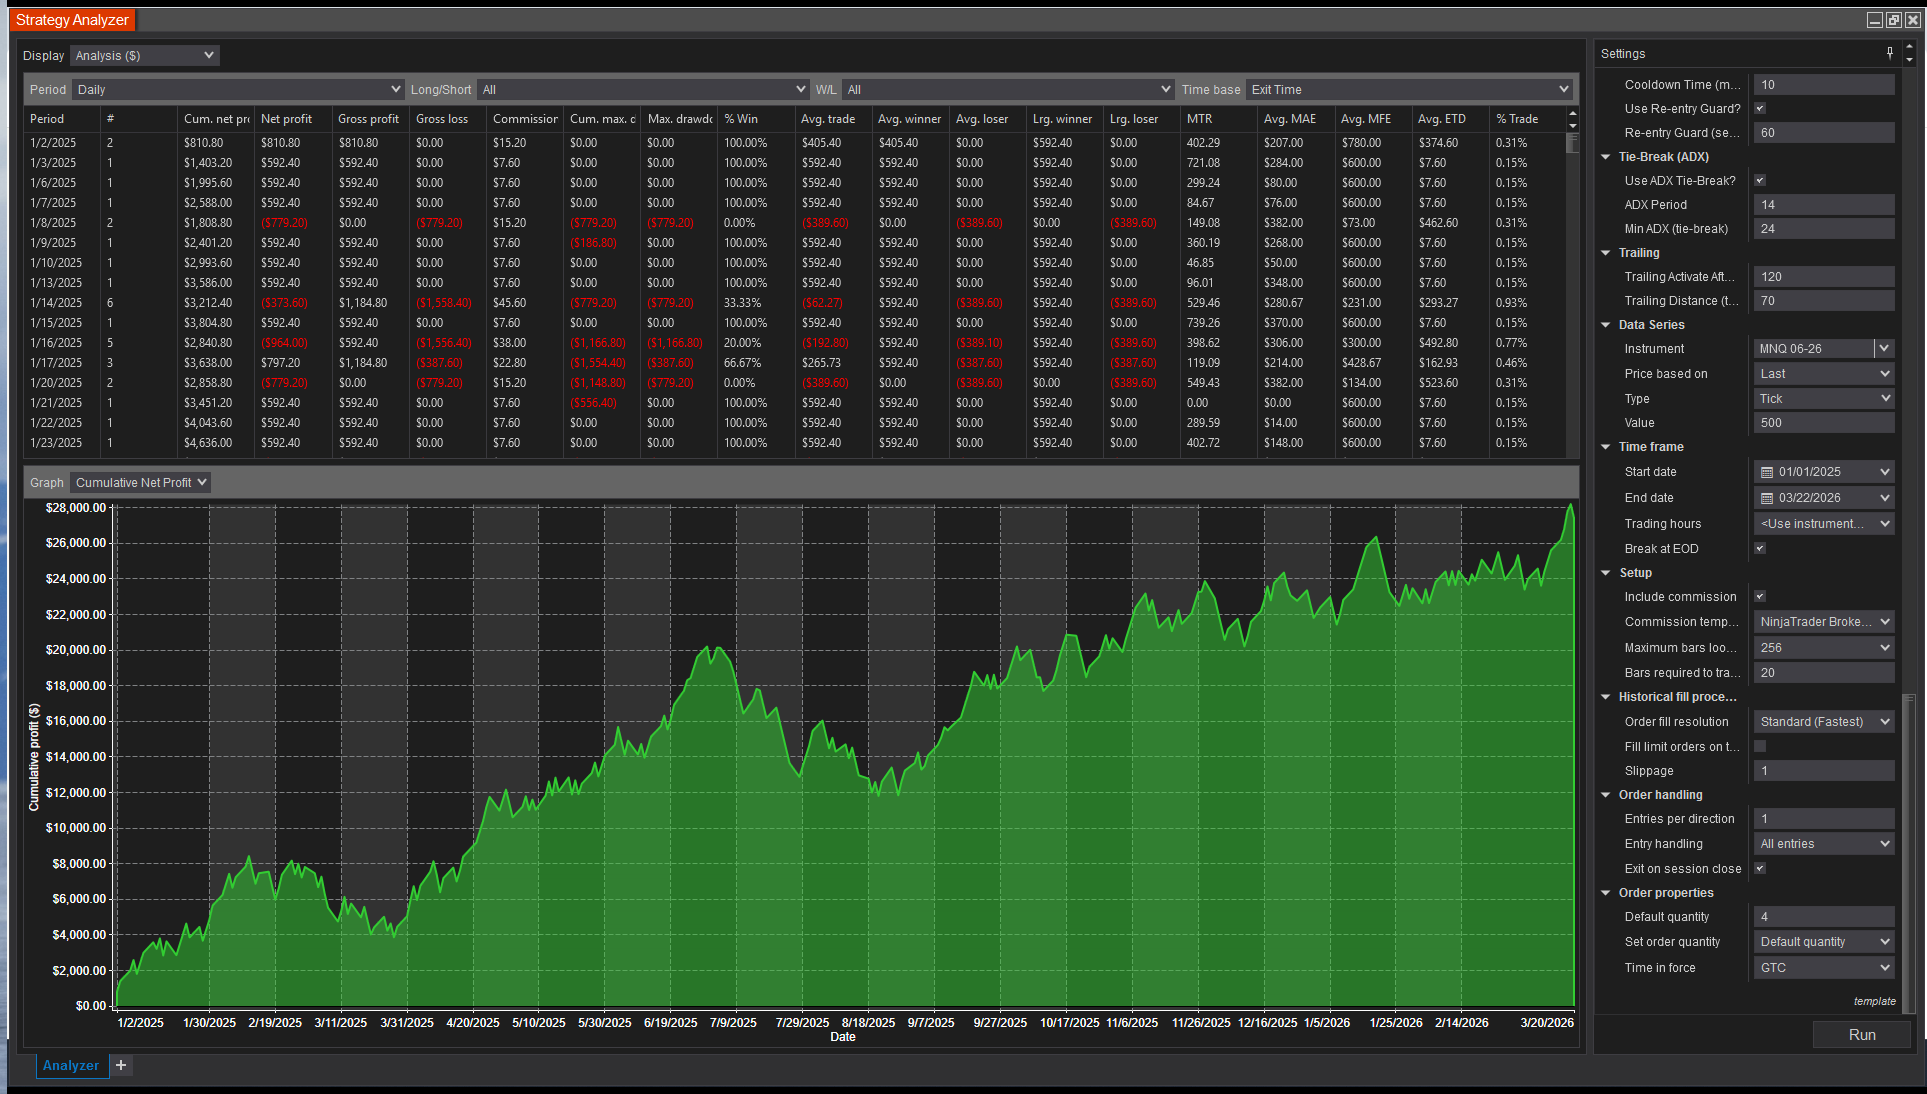Sort by Net profit column header
Screen dimensions: 1927x1094
coord(287,118)
